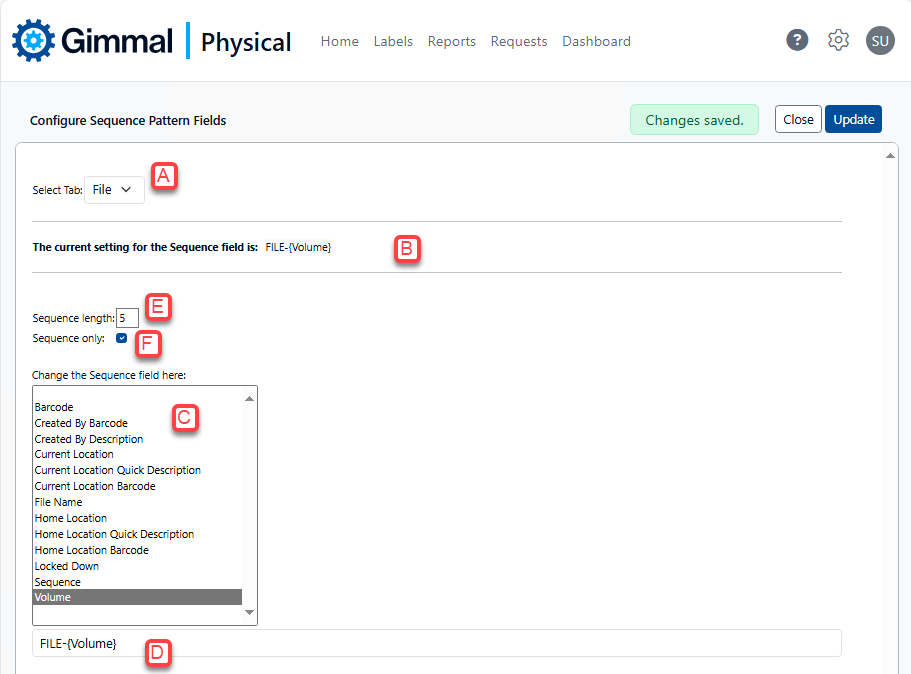The width and height of the screenshot is (911, 674).
Task: Select File Name in the field list
Action: tap(58, 502)
